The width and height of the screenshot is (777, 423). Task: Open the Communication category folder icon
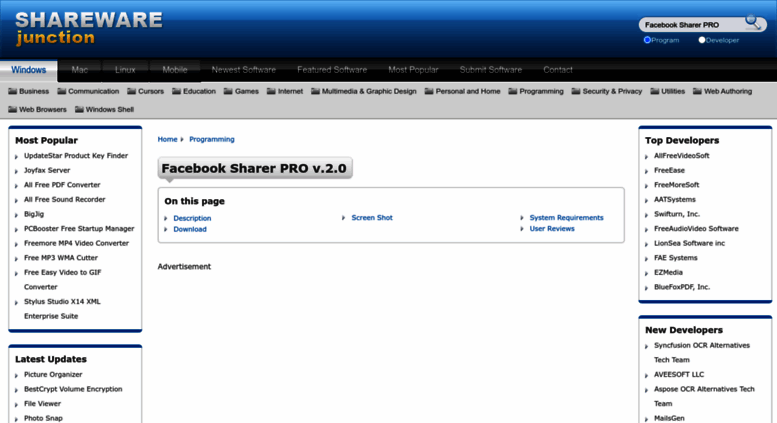point(61,91)
